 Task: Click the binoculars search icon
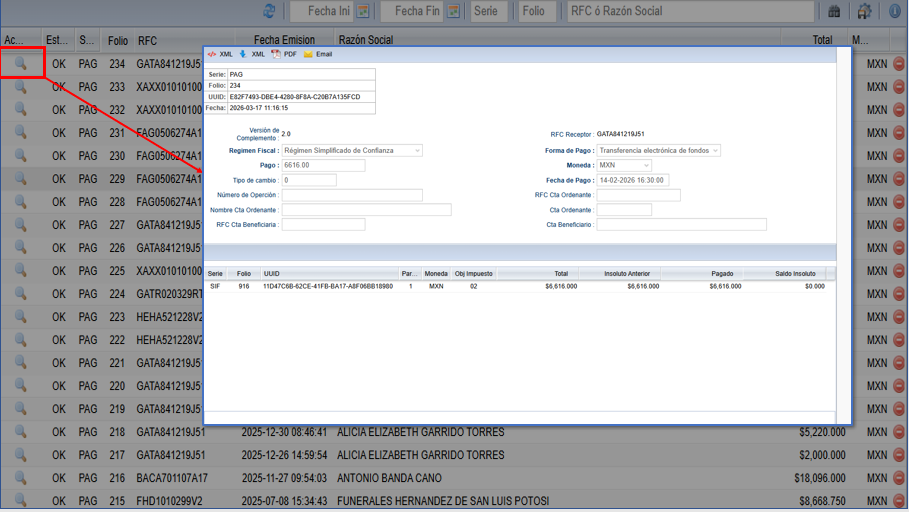pyautogui.click(x=834, y=11)
